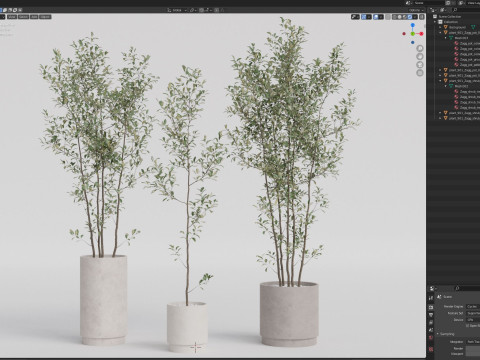Switch to material preview shading
Viewport: 480px width, 360px height.
click(405, 17)
